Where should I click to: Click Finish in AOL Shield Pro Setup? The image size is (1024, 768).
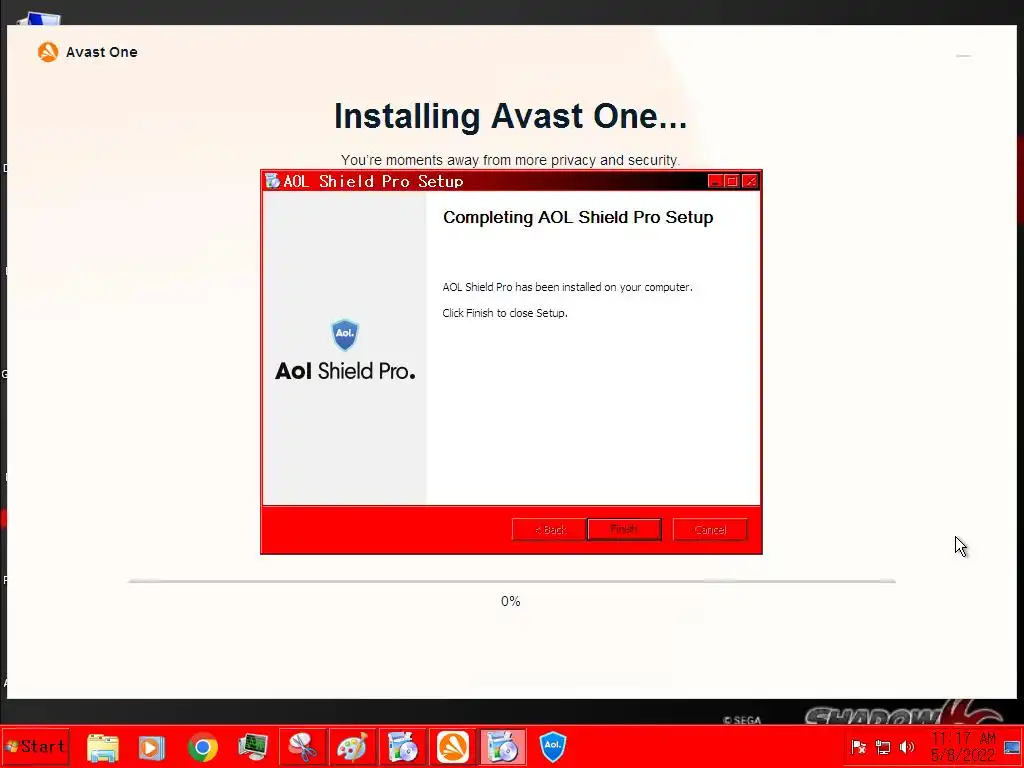point(624,529)
